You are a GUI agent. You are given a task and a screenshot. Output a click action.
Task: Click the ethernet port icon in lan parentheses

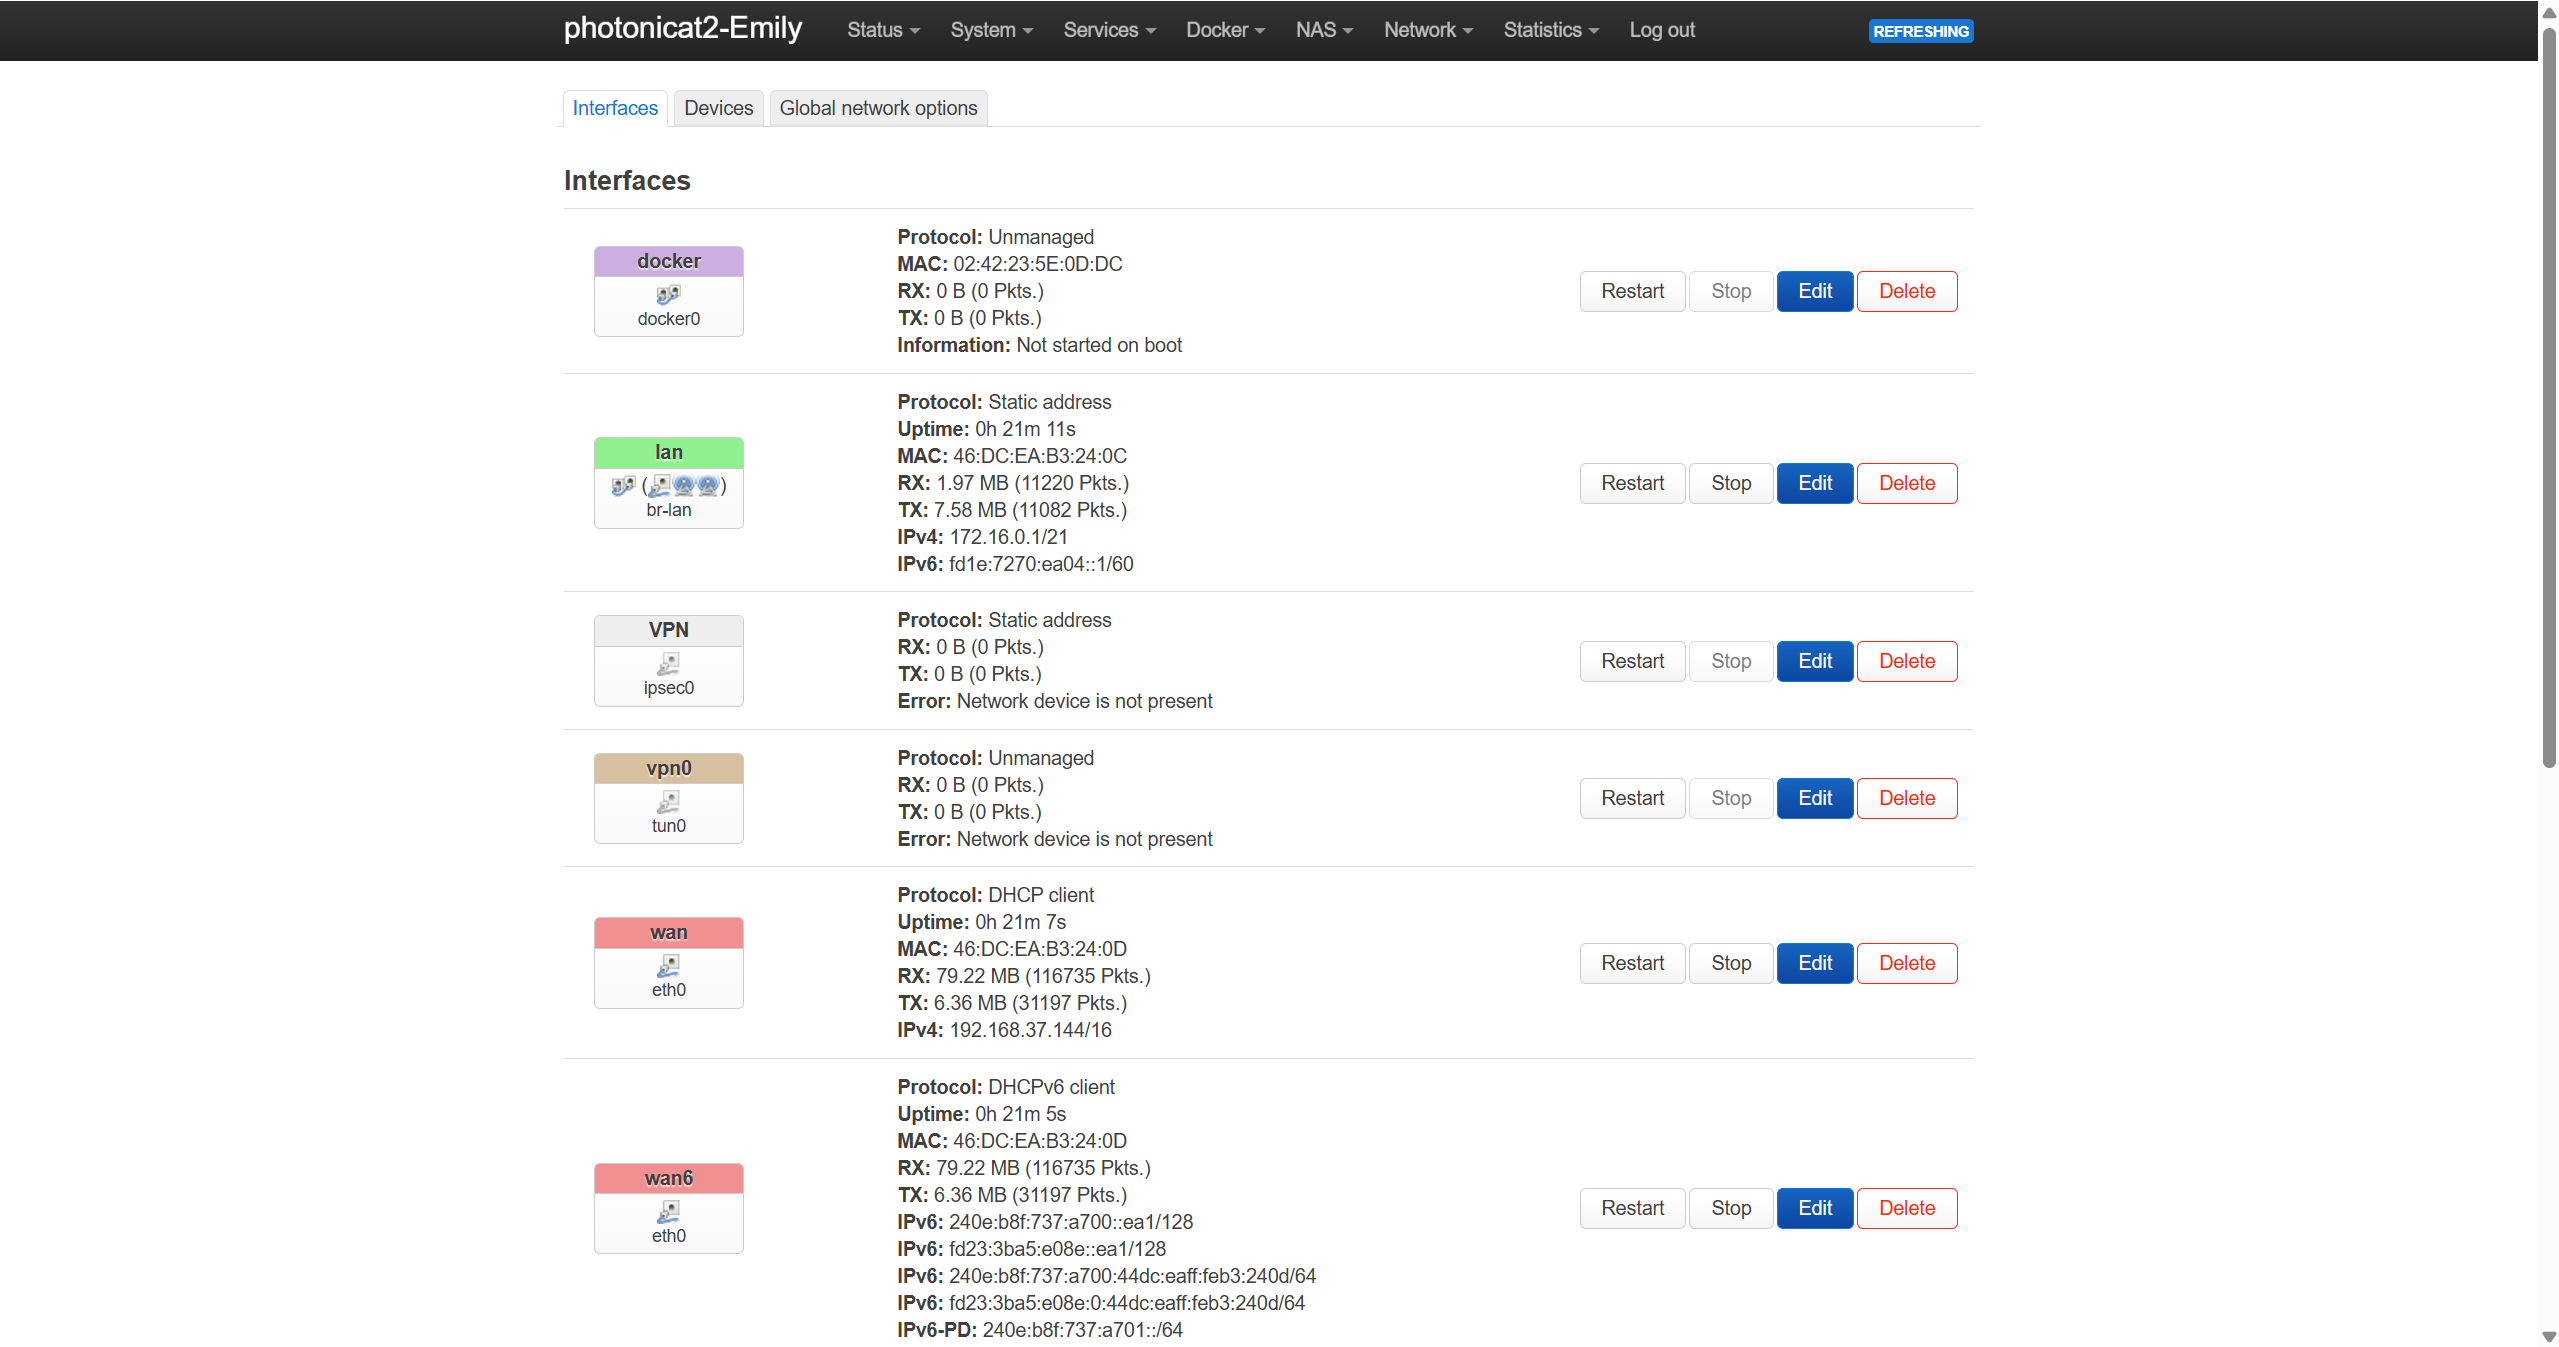660,486
